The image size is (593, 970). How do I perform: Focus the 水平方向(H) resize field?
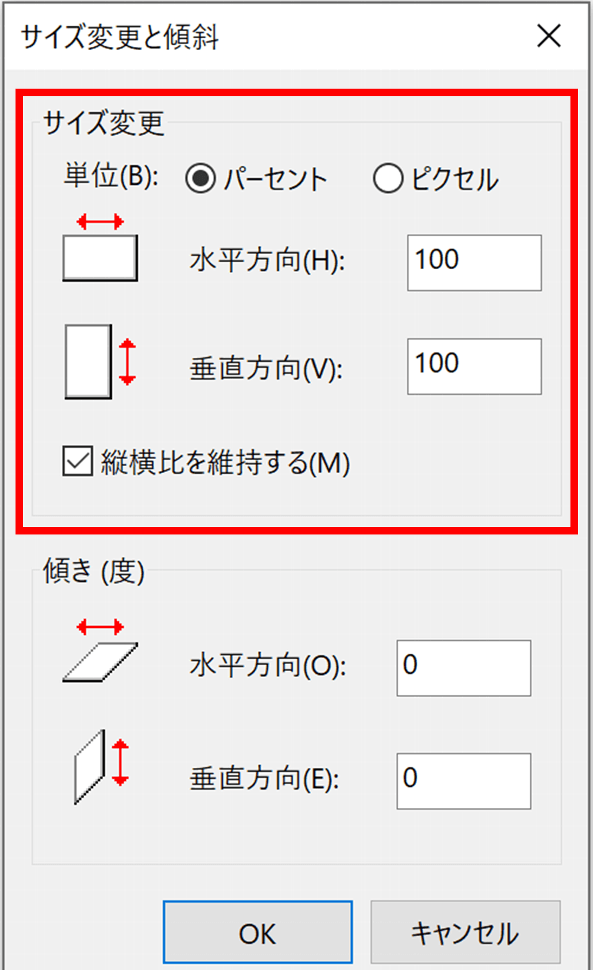[x=474, y=262]
